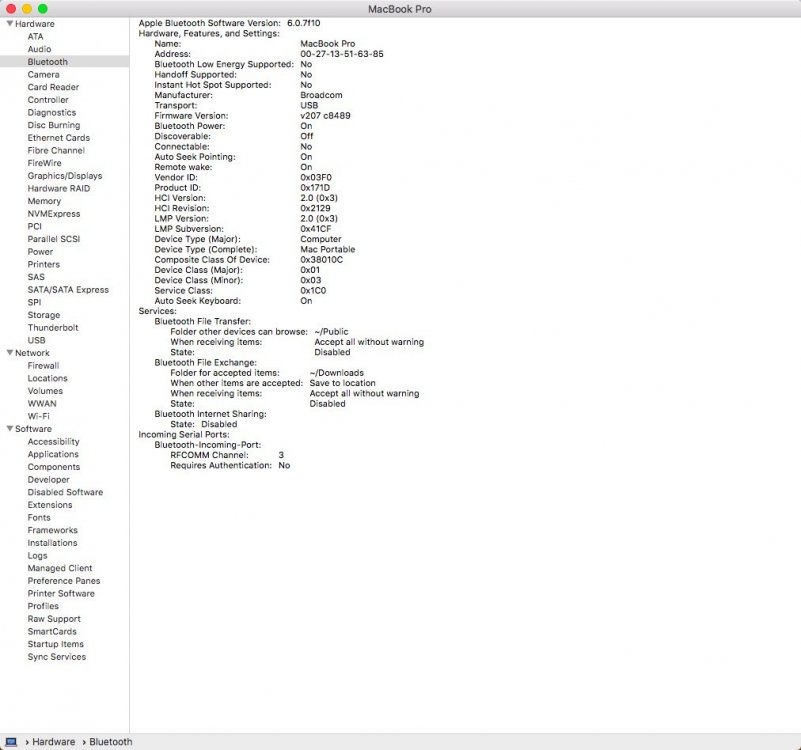
Task: Collapse the Software section triangle
Action: [9, 429]
